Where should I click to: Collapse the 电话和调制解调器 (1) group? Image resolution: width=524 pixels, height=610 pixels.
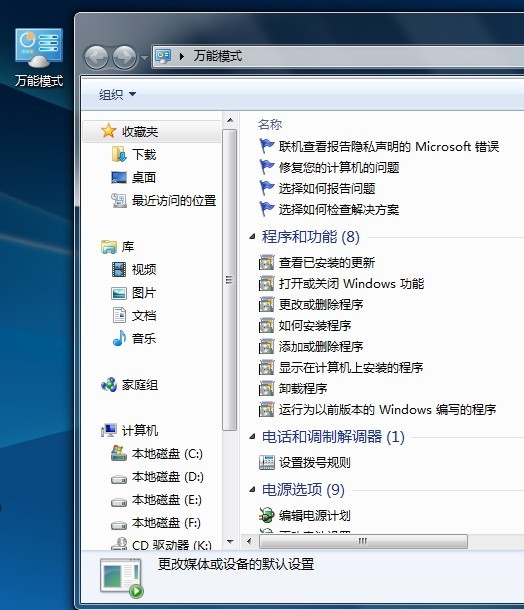pyautogui.click(x=252, y=436)
